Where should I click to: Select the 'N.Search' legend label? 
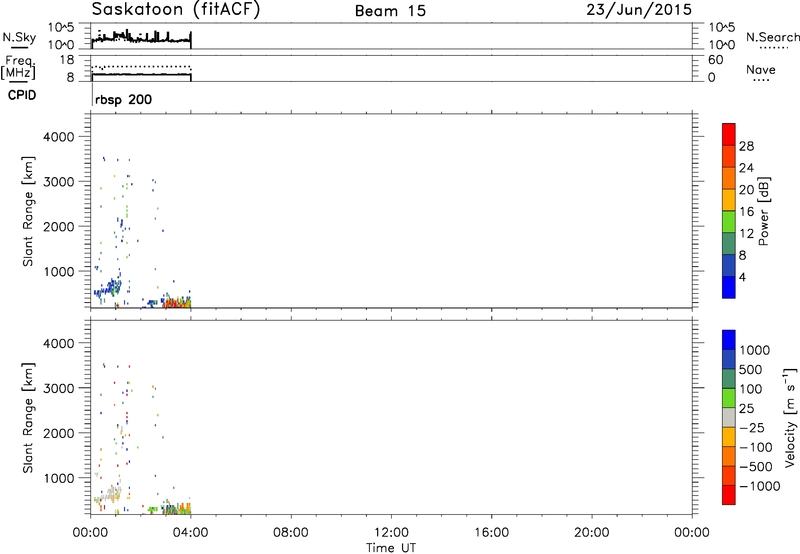772,37
